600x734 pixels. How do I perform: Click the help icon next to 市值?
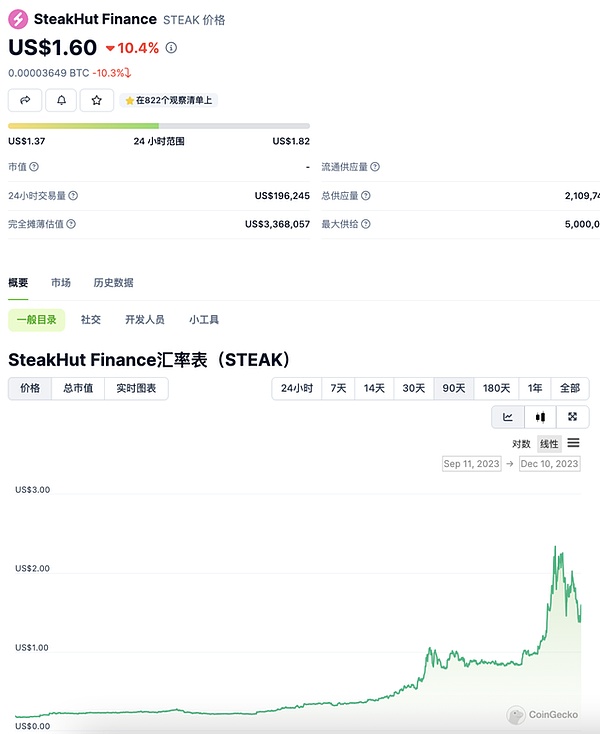(34, 167)
